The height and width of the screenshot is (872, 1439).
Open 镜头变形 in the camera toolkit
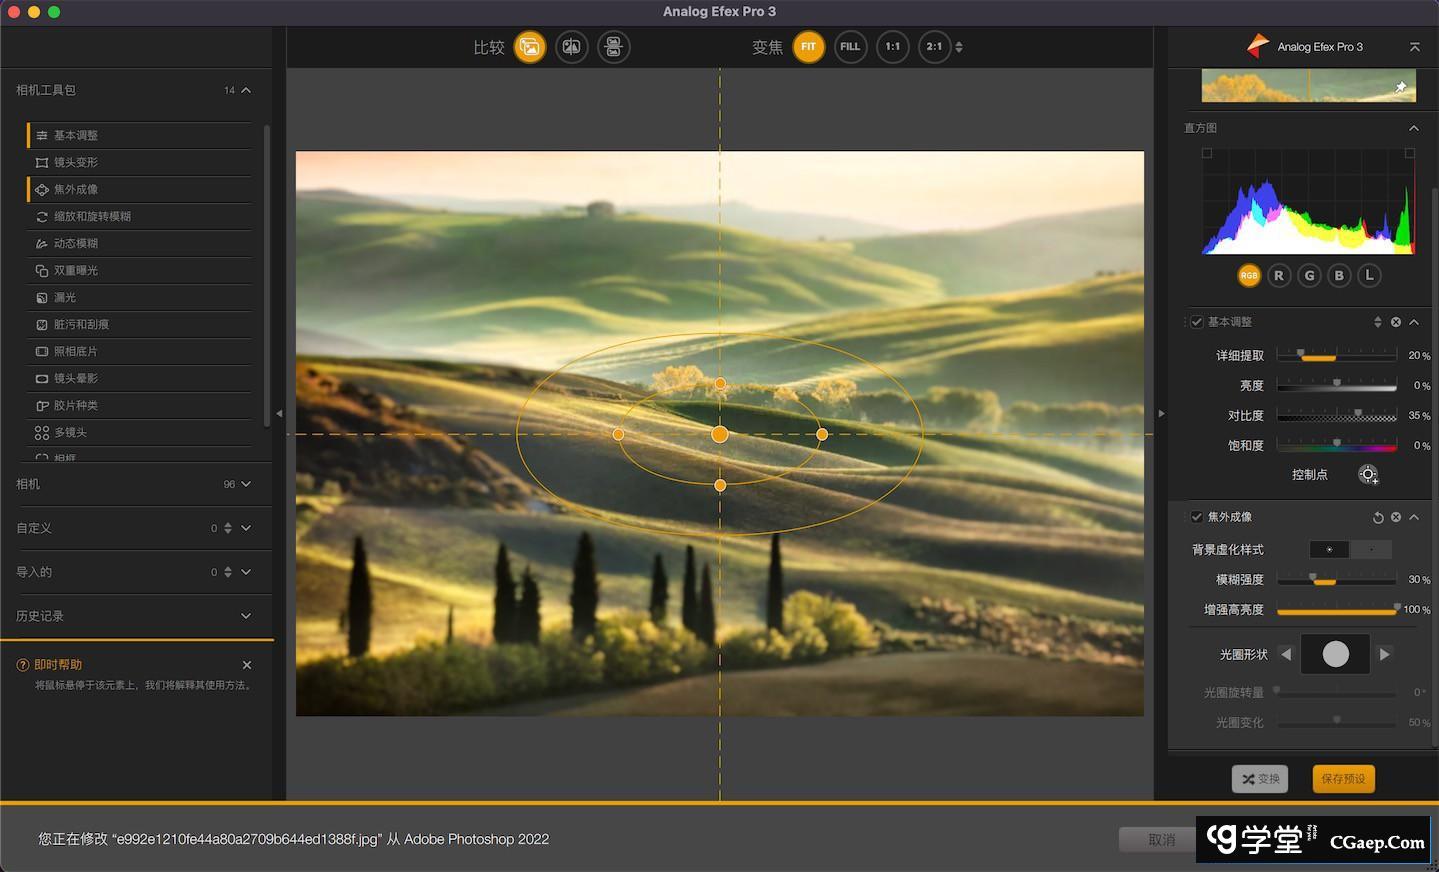point(76,162)
